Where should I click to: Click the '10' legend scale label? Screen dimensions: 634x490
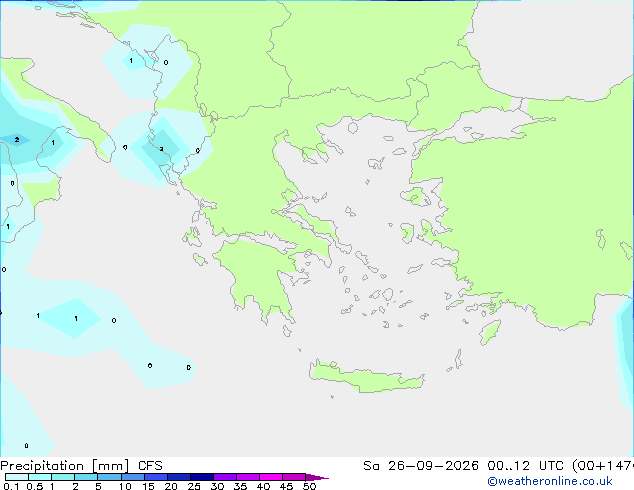[125, 486]
